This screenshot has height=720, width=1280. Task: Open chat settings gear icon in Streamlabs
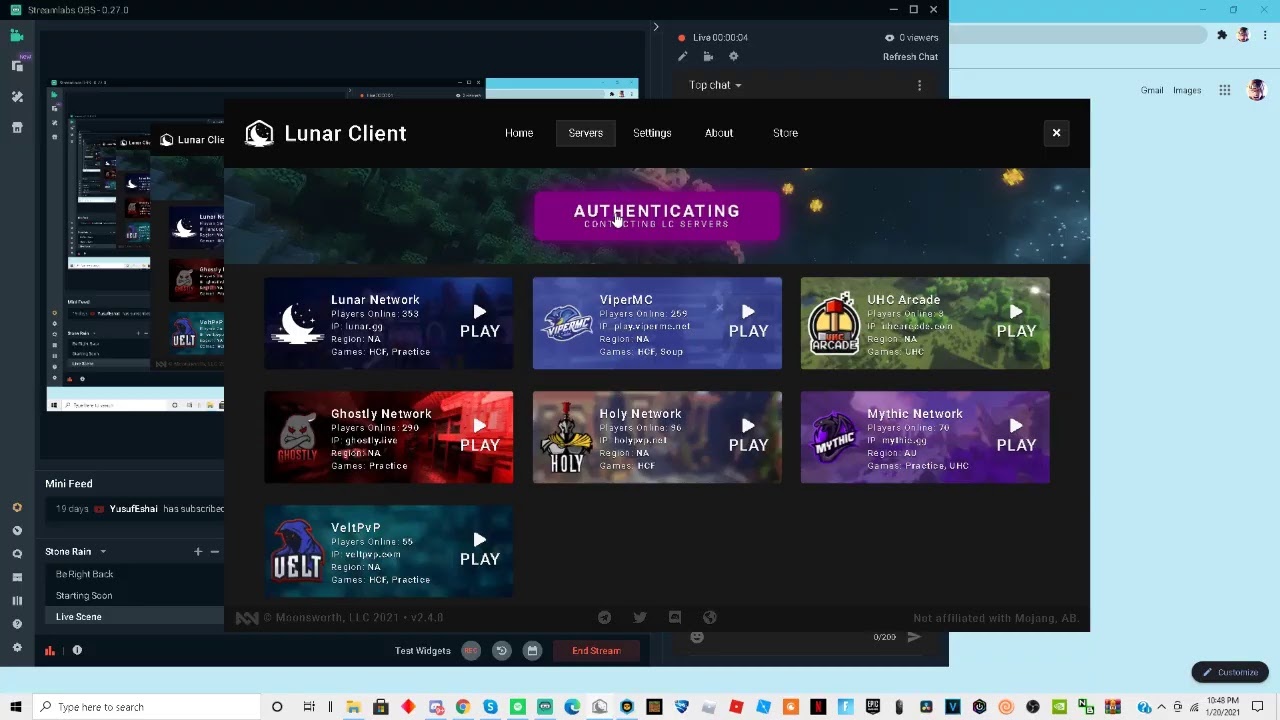click(x=733, y=57)
